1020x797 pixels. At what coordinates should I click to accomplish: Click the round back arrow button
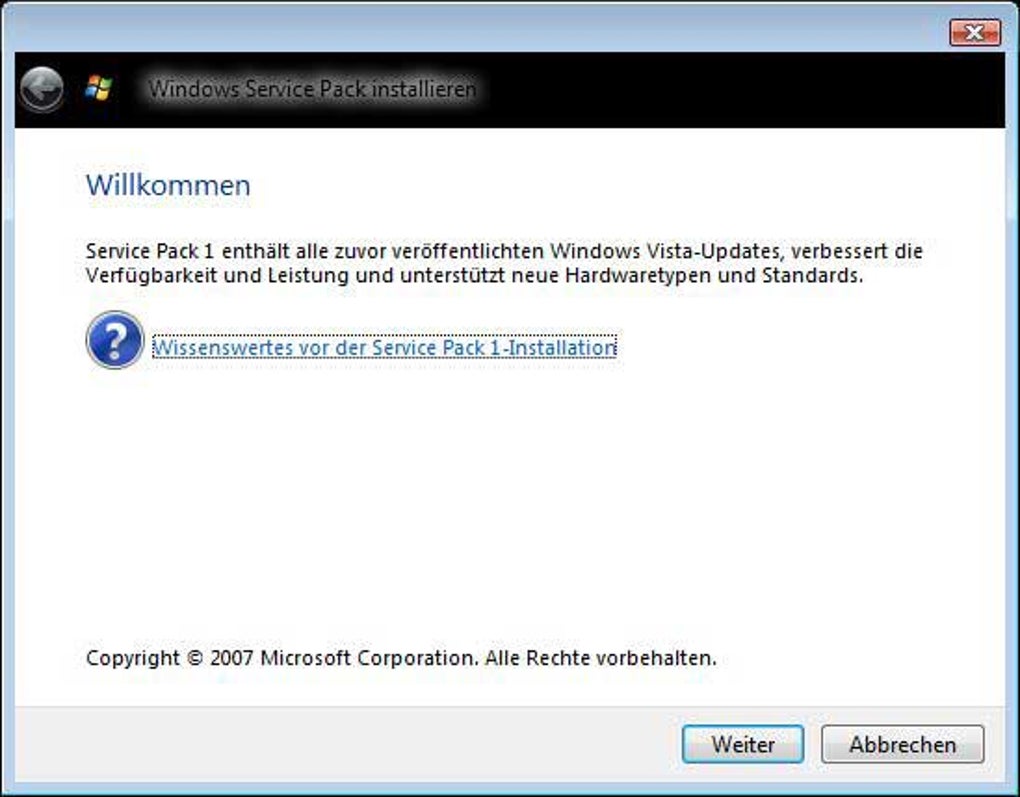click(x=41, y=89)
